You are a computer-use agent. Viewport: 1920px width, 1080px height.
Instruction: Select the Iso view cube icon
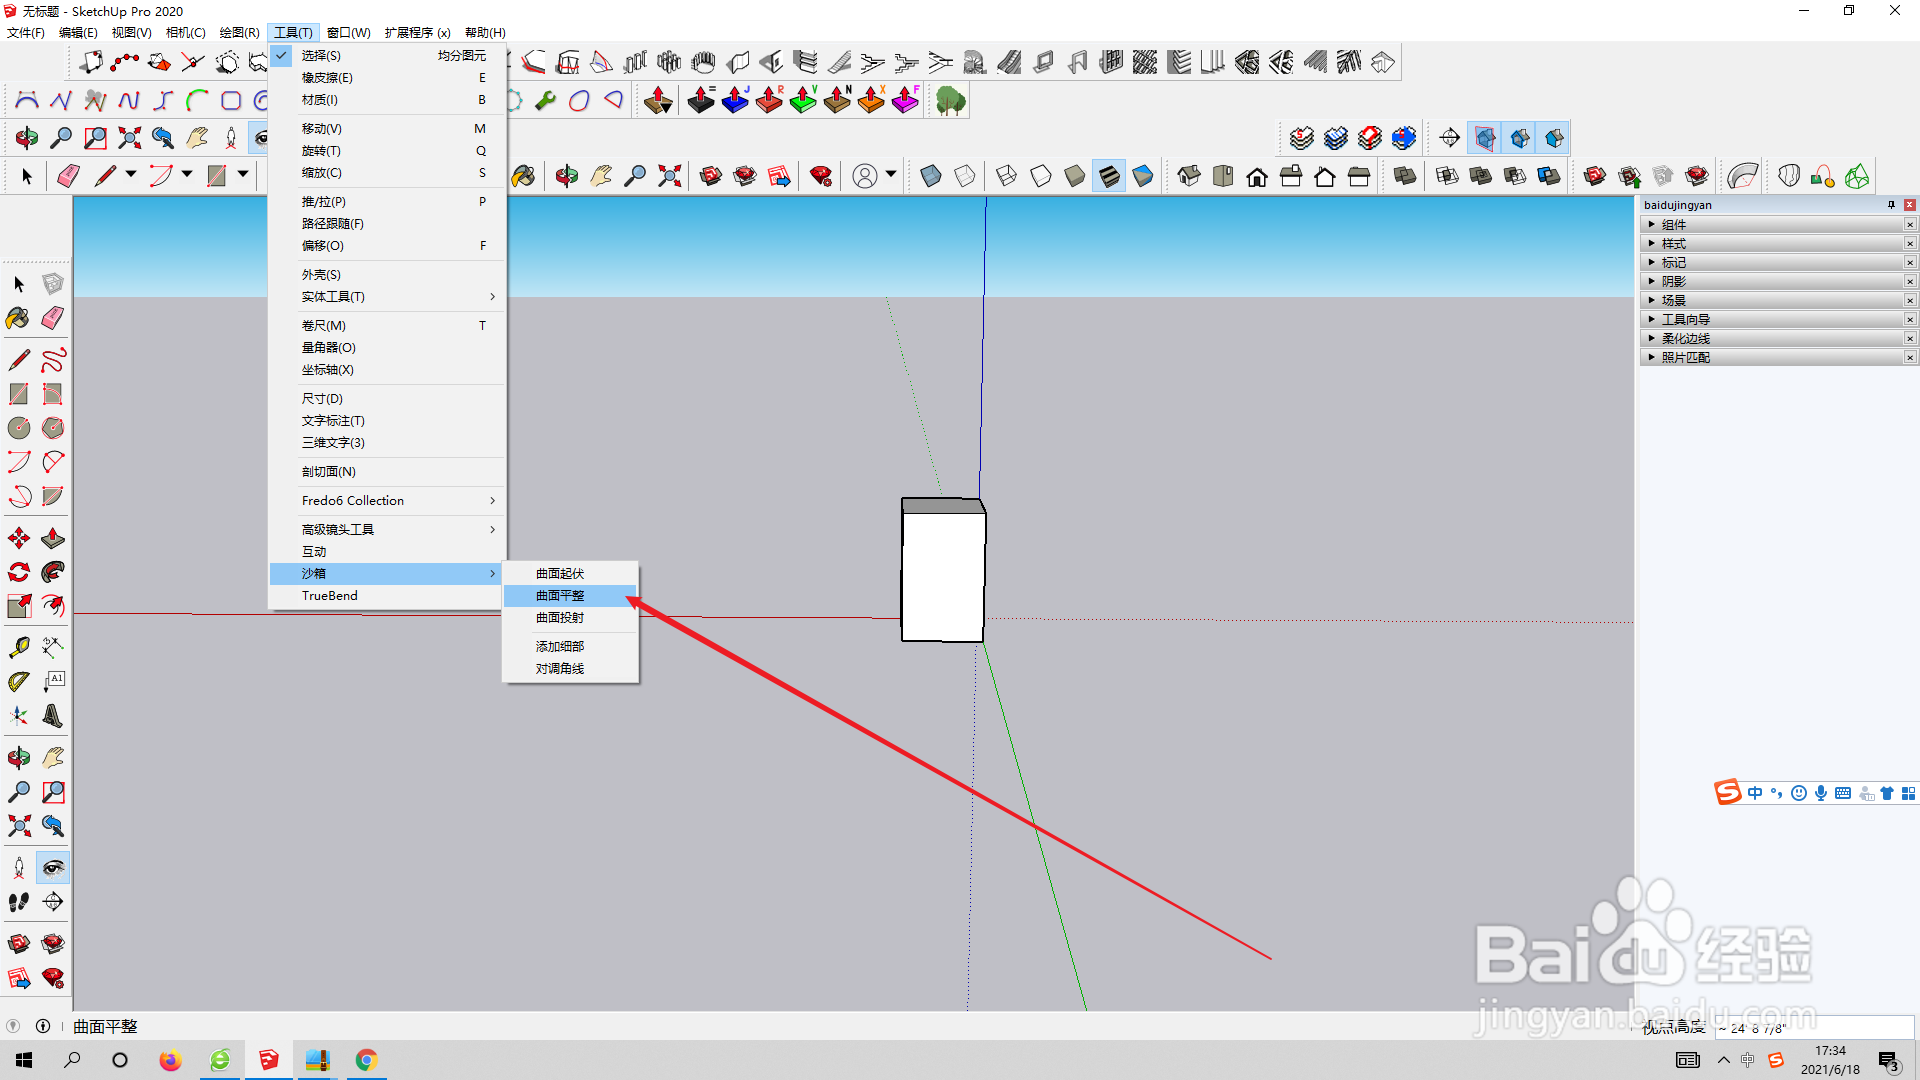(1189, 177)
